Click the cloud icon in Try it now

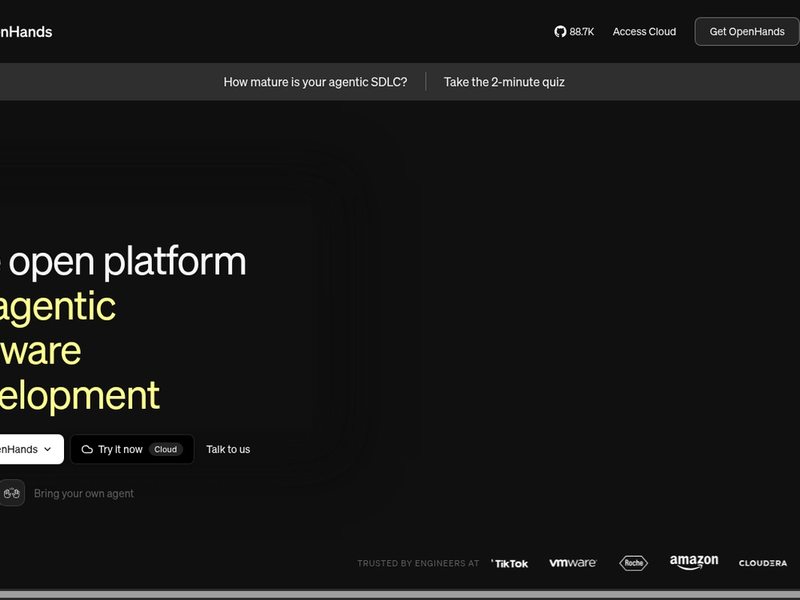pos(87,449)
